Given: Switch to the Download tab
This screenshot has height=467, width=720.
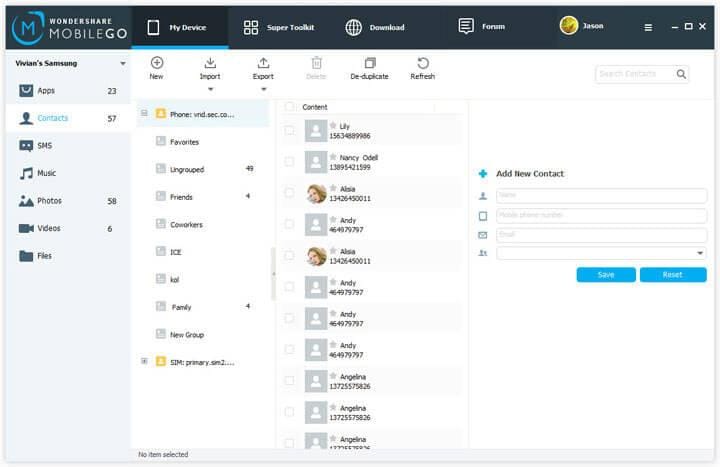Looking at the screenshot, I should click(x=375, y=28).
